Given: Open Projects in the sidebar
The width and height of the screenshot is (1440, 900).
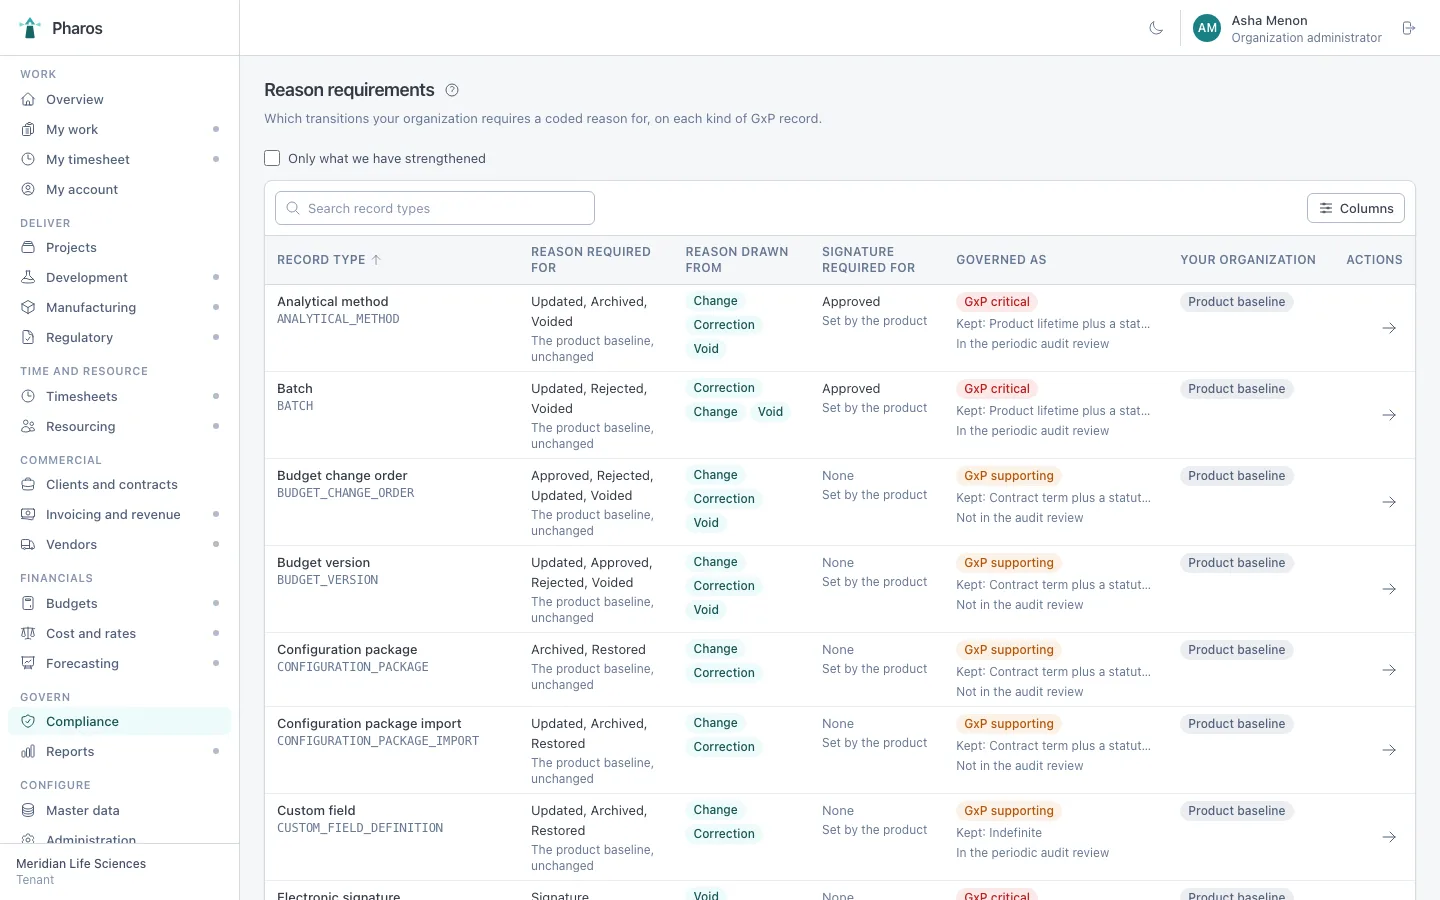Looking at the screenshot, I should (x=119, y=247).
